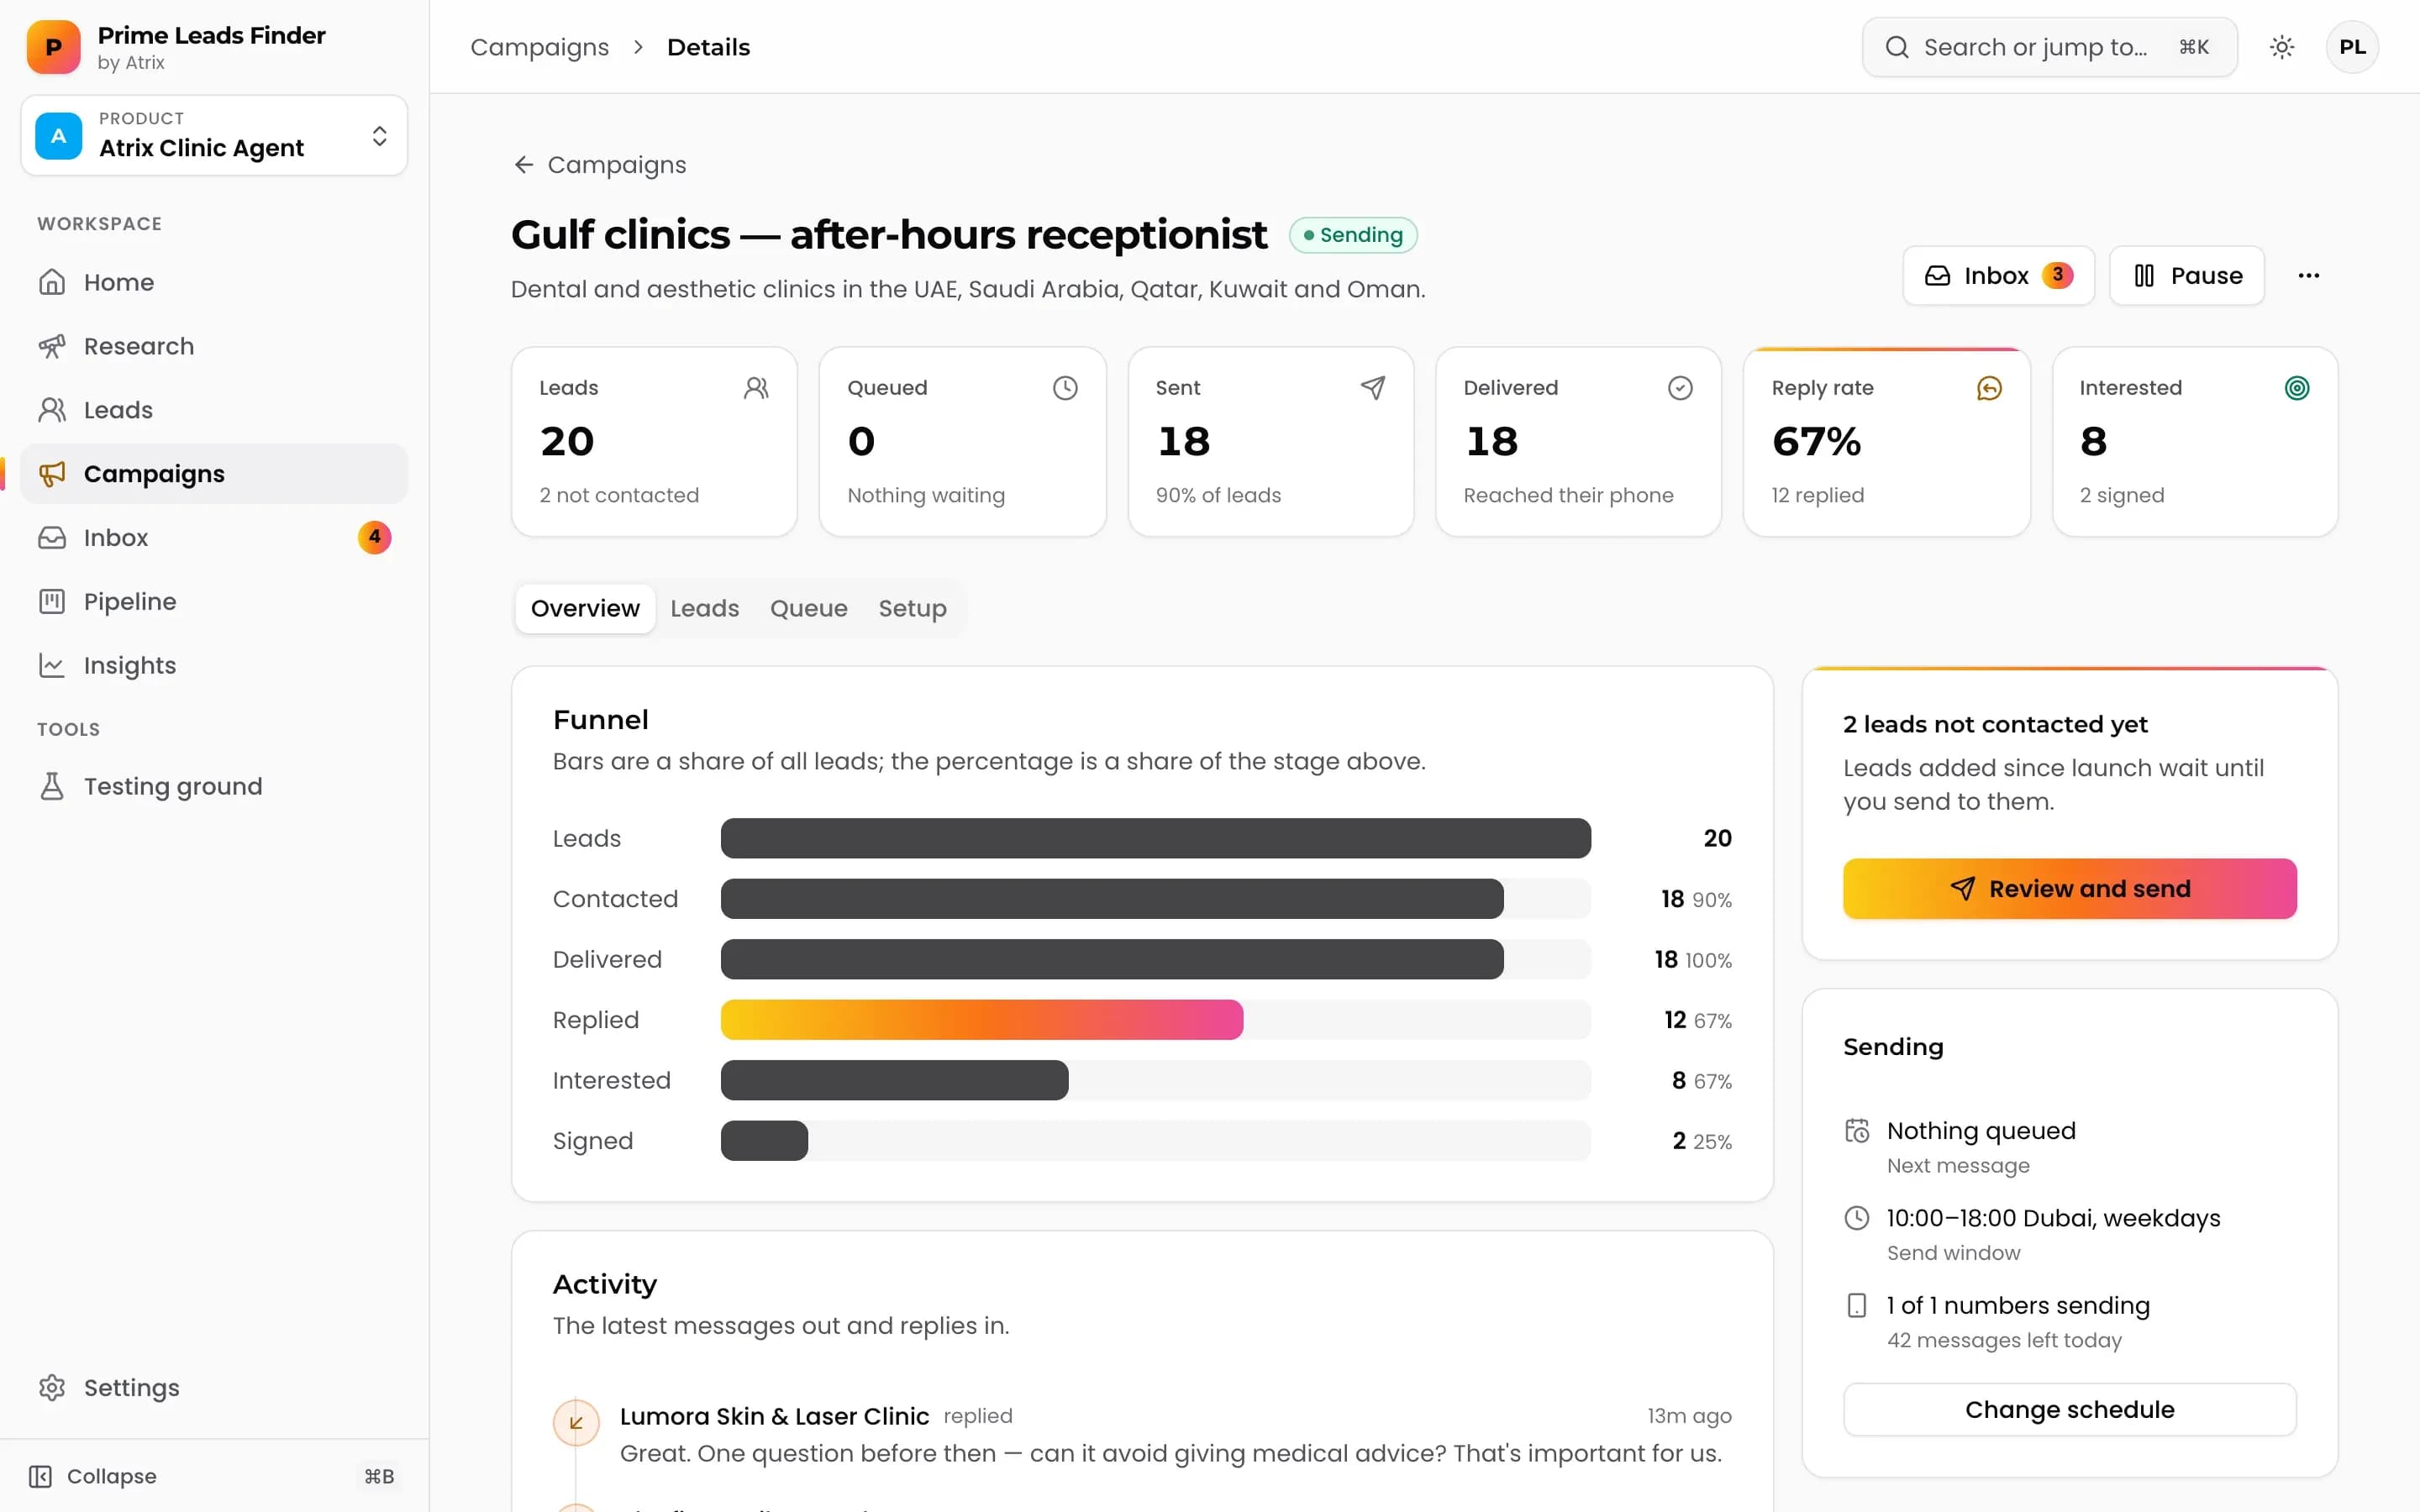The width and height of the screenshot is (2420, 1512).
Task: Open Leads in the sidebar navigation
Action: coord(214,410)
